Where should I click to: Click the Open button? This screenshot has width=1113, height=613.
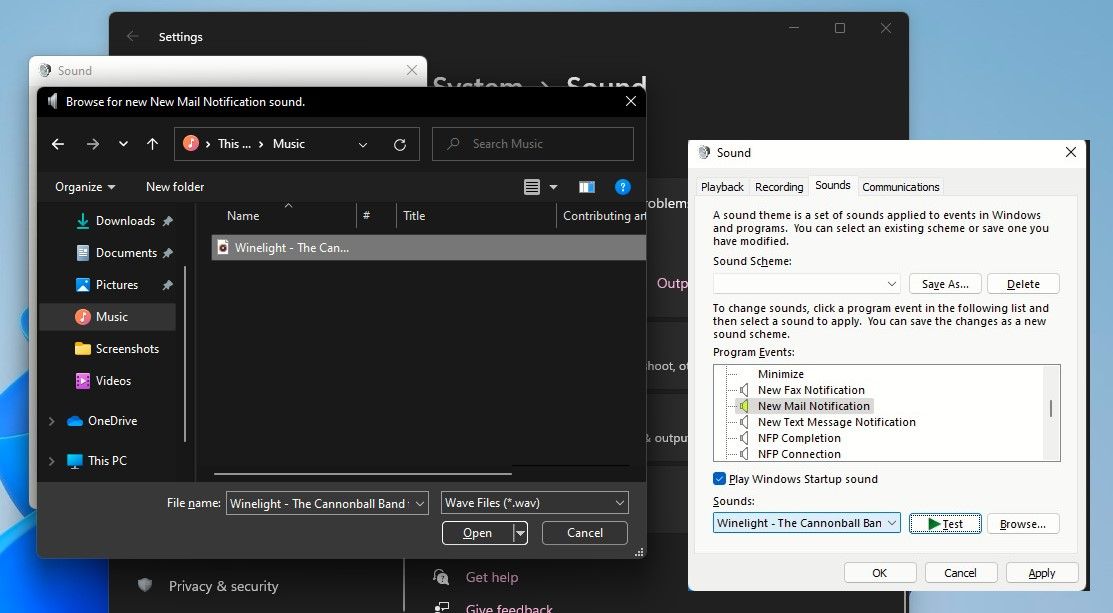click(477, 533)
